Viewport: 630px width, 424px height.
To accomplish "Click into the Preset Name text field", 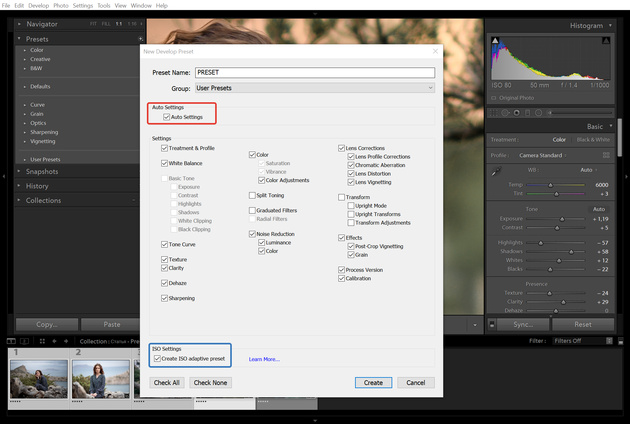I will (315, 73).
